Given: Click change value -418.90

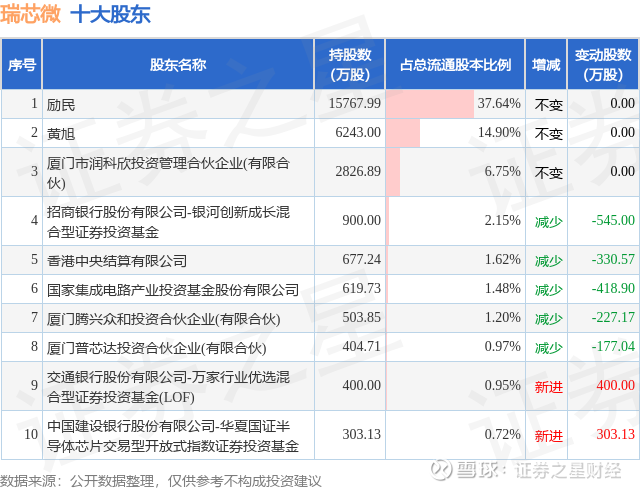Looking at the screenshot, I should coord(613,288).
